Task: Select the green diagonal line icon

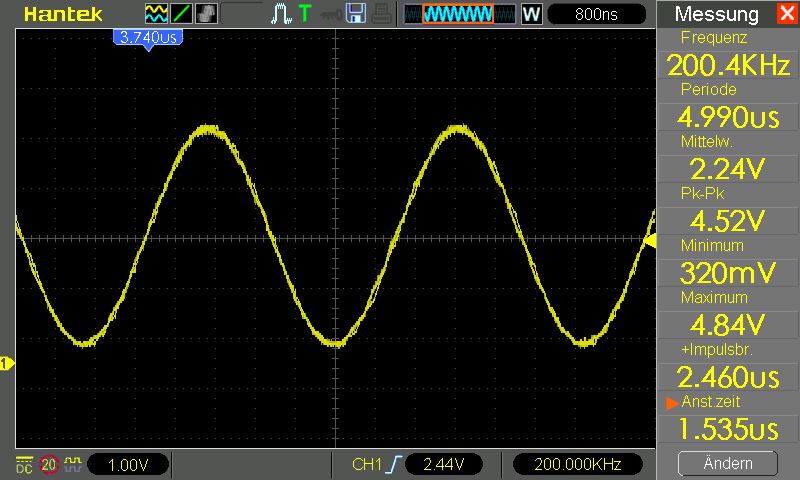Action: [x=181, y=14]
